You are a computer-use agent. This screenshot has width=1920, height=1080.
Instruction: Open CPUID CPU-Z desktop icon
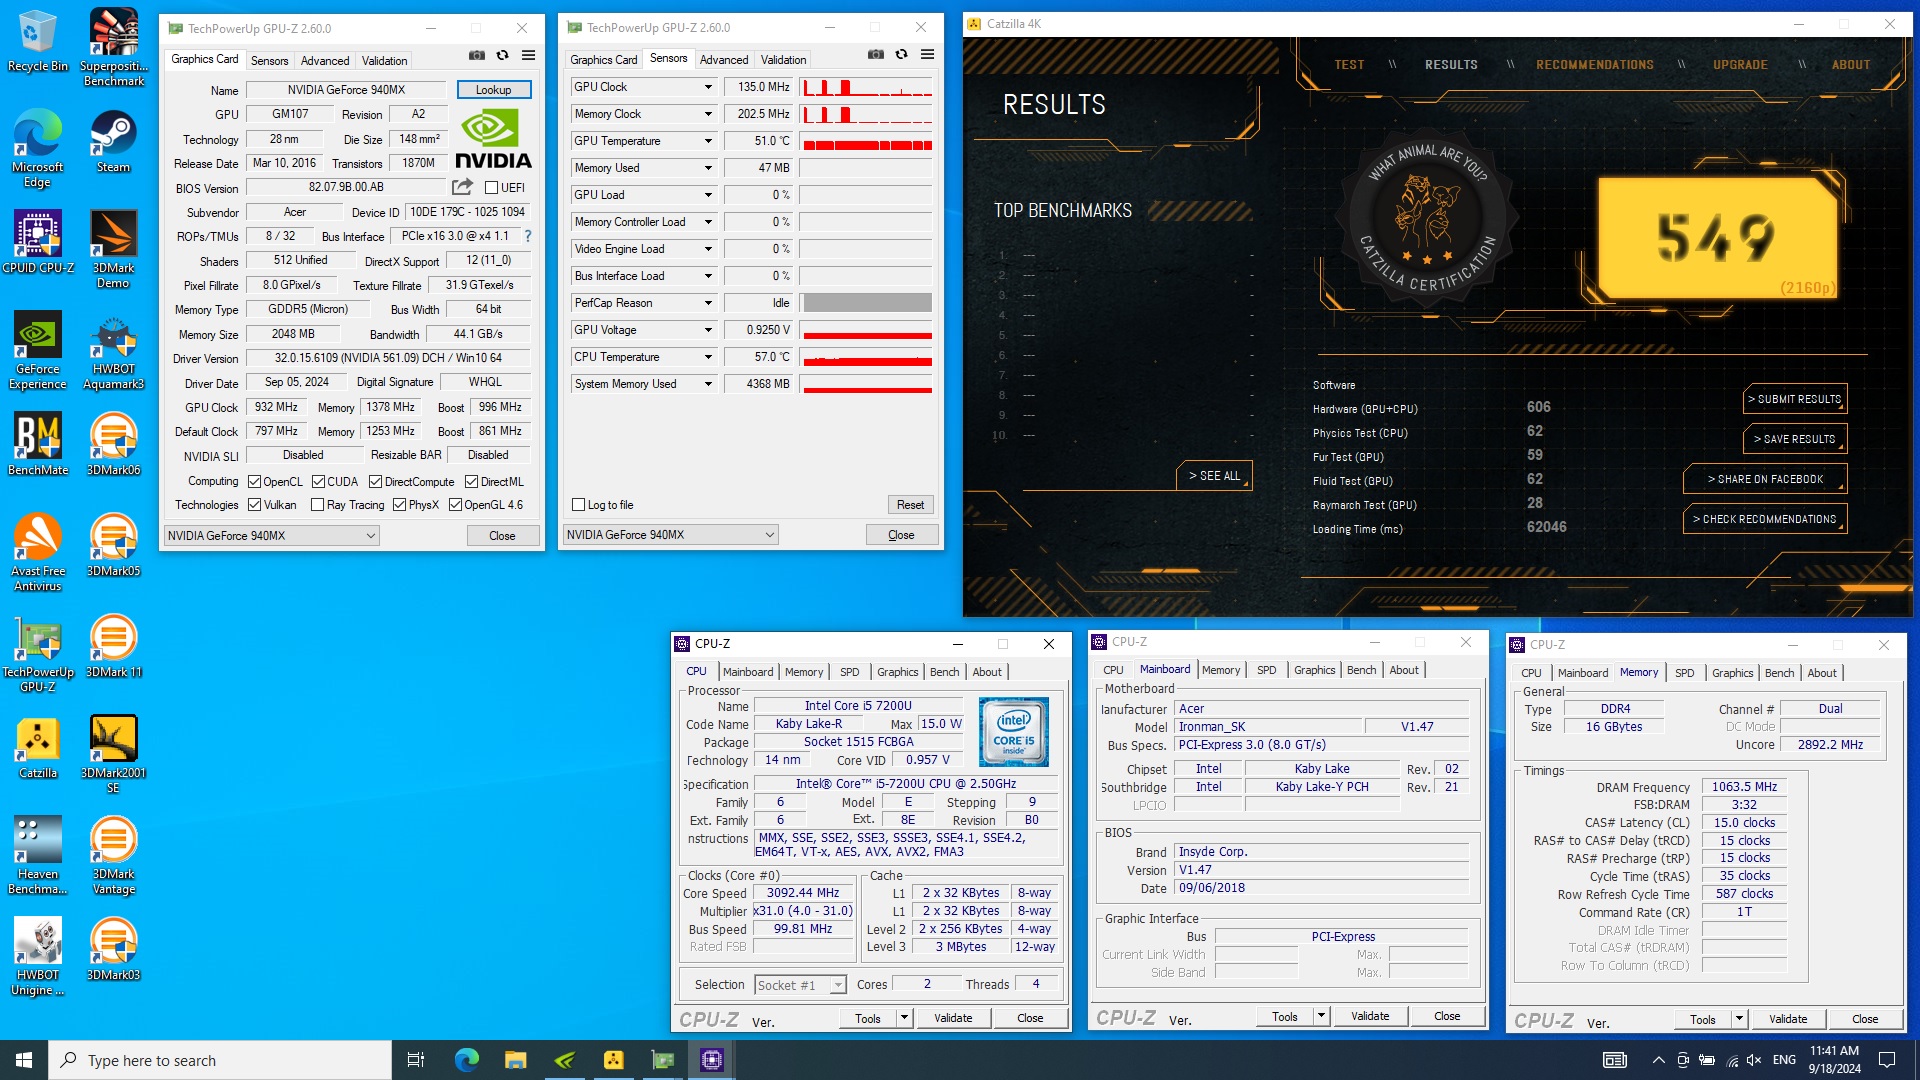[x=37, y=242]
